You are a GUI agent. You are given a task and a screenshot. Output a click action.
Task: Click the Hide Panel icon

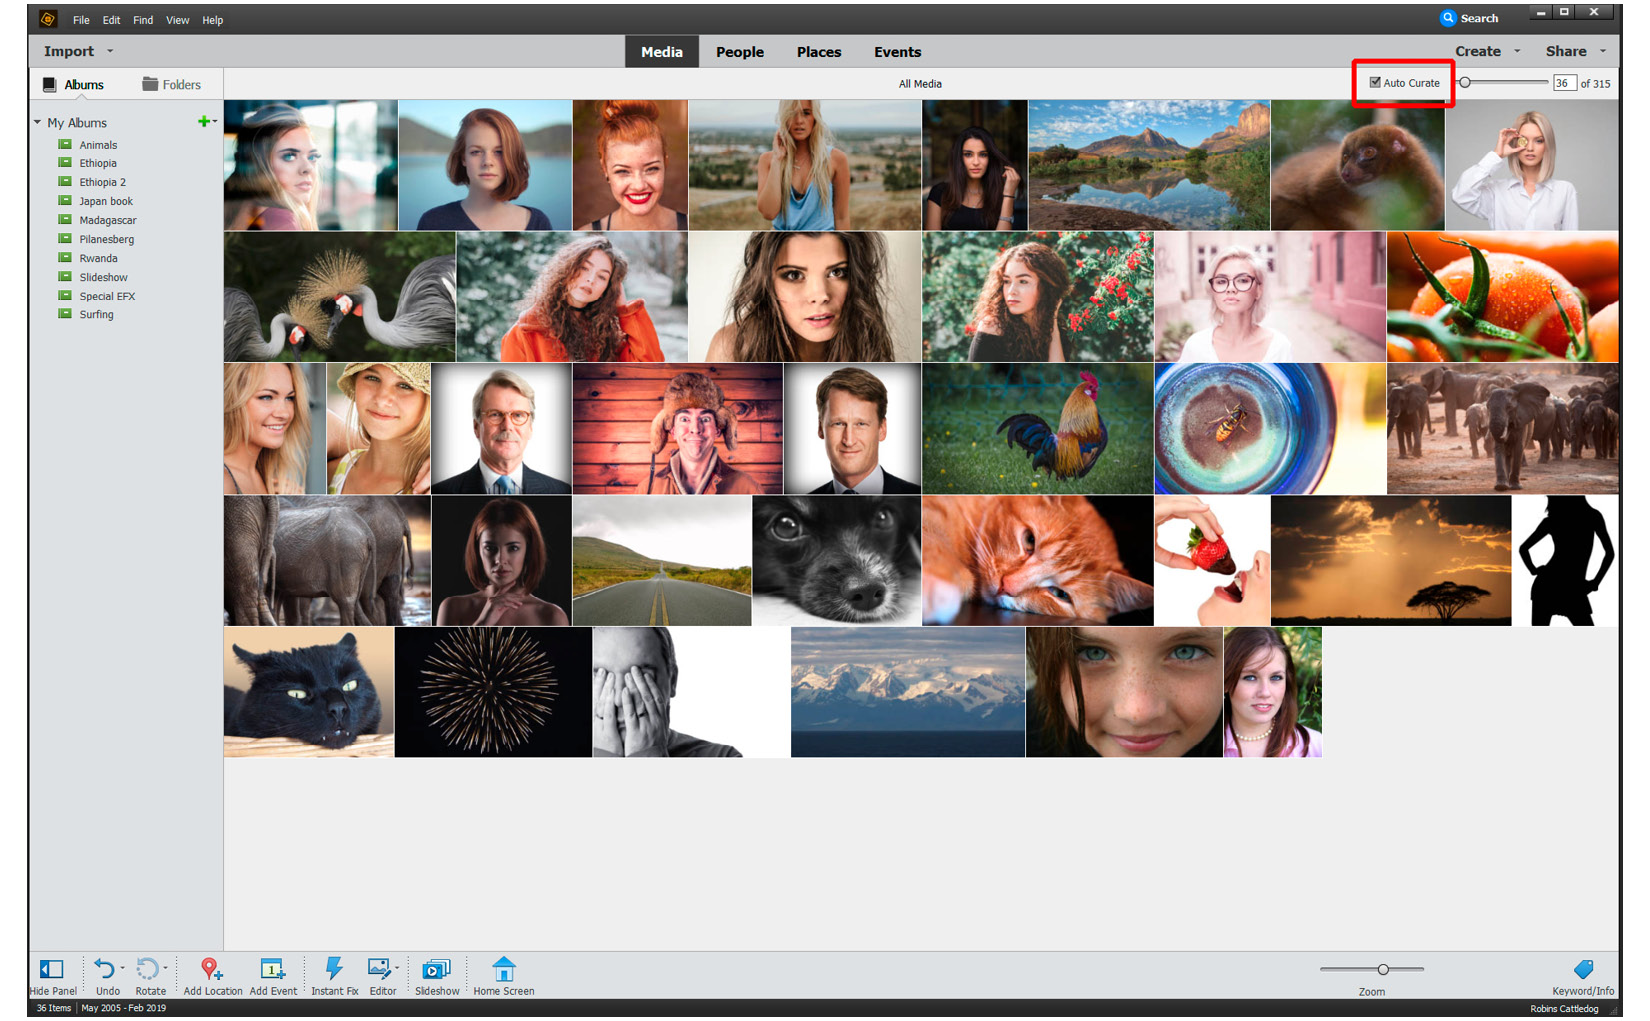click(x=51, y=969)
